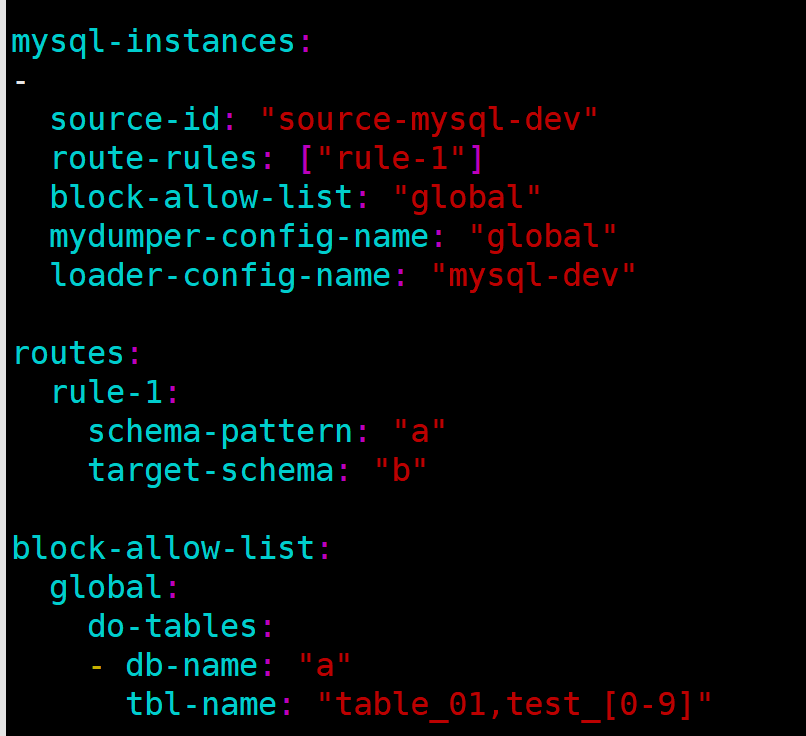Click the mysql-instances key
This screenshot has height=736, width=806.
[154, 42]
